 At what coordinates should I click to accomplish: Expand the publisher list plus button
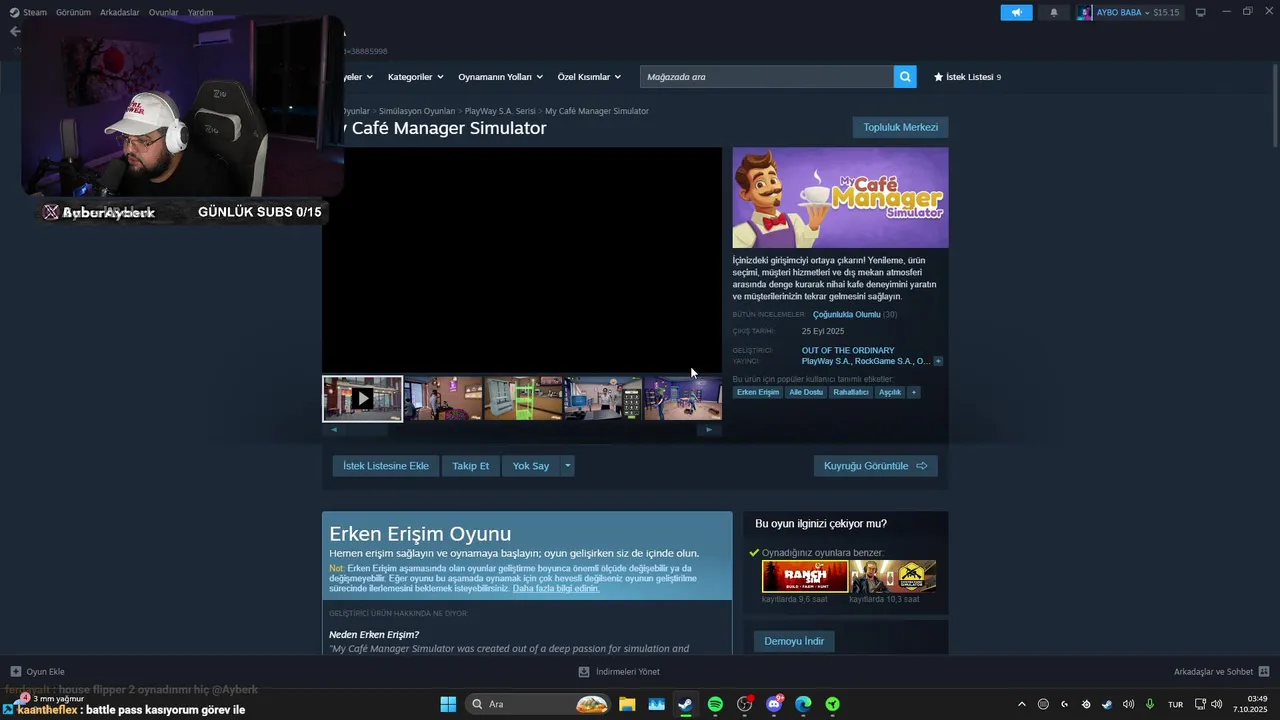[938, 361]
